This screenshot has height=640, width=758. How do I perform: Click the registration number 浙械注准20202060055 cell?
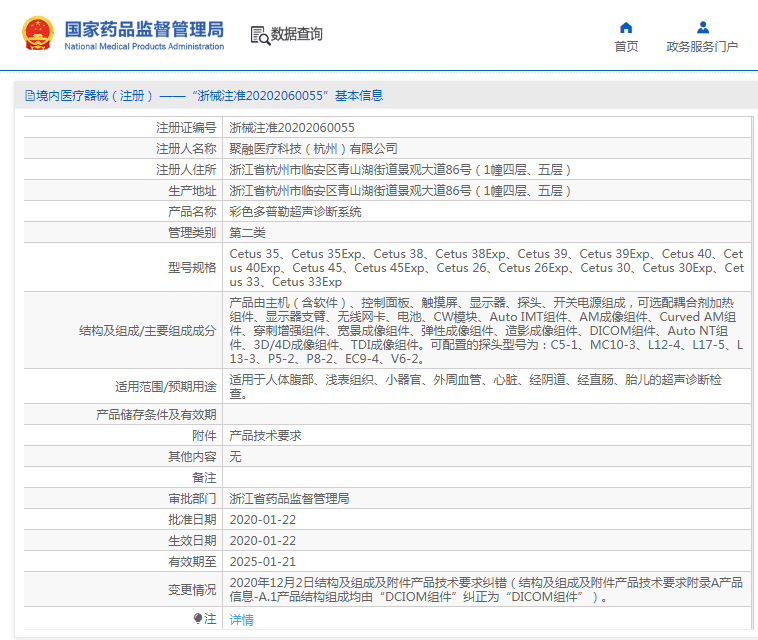click(x=292, y=128)
